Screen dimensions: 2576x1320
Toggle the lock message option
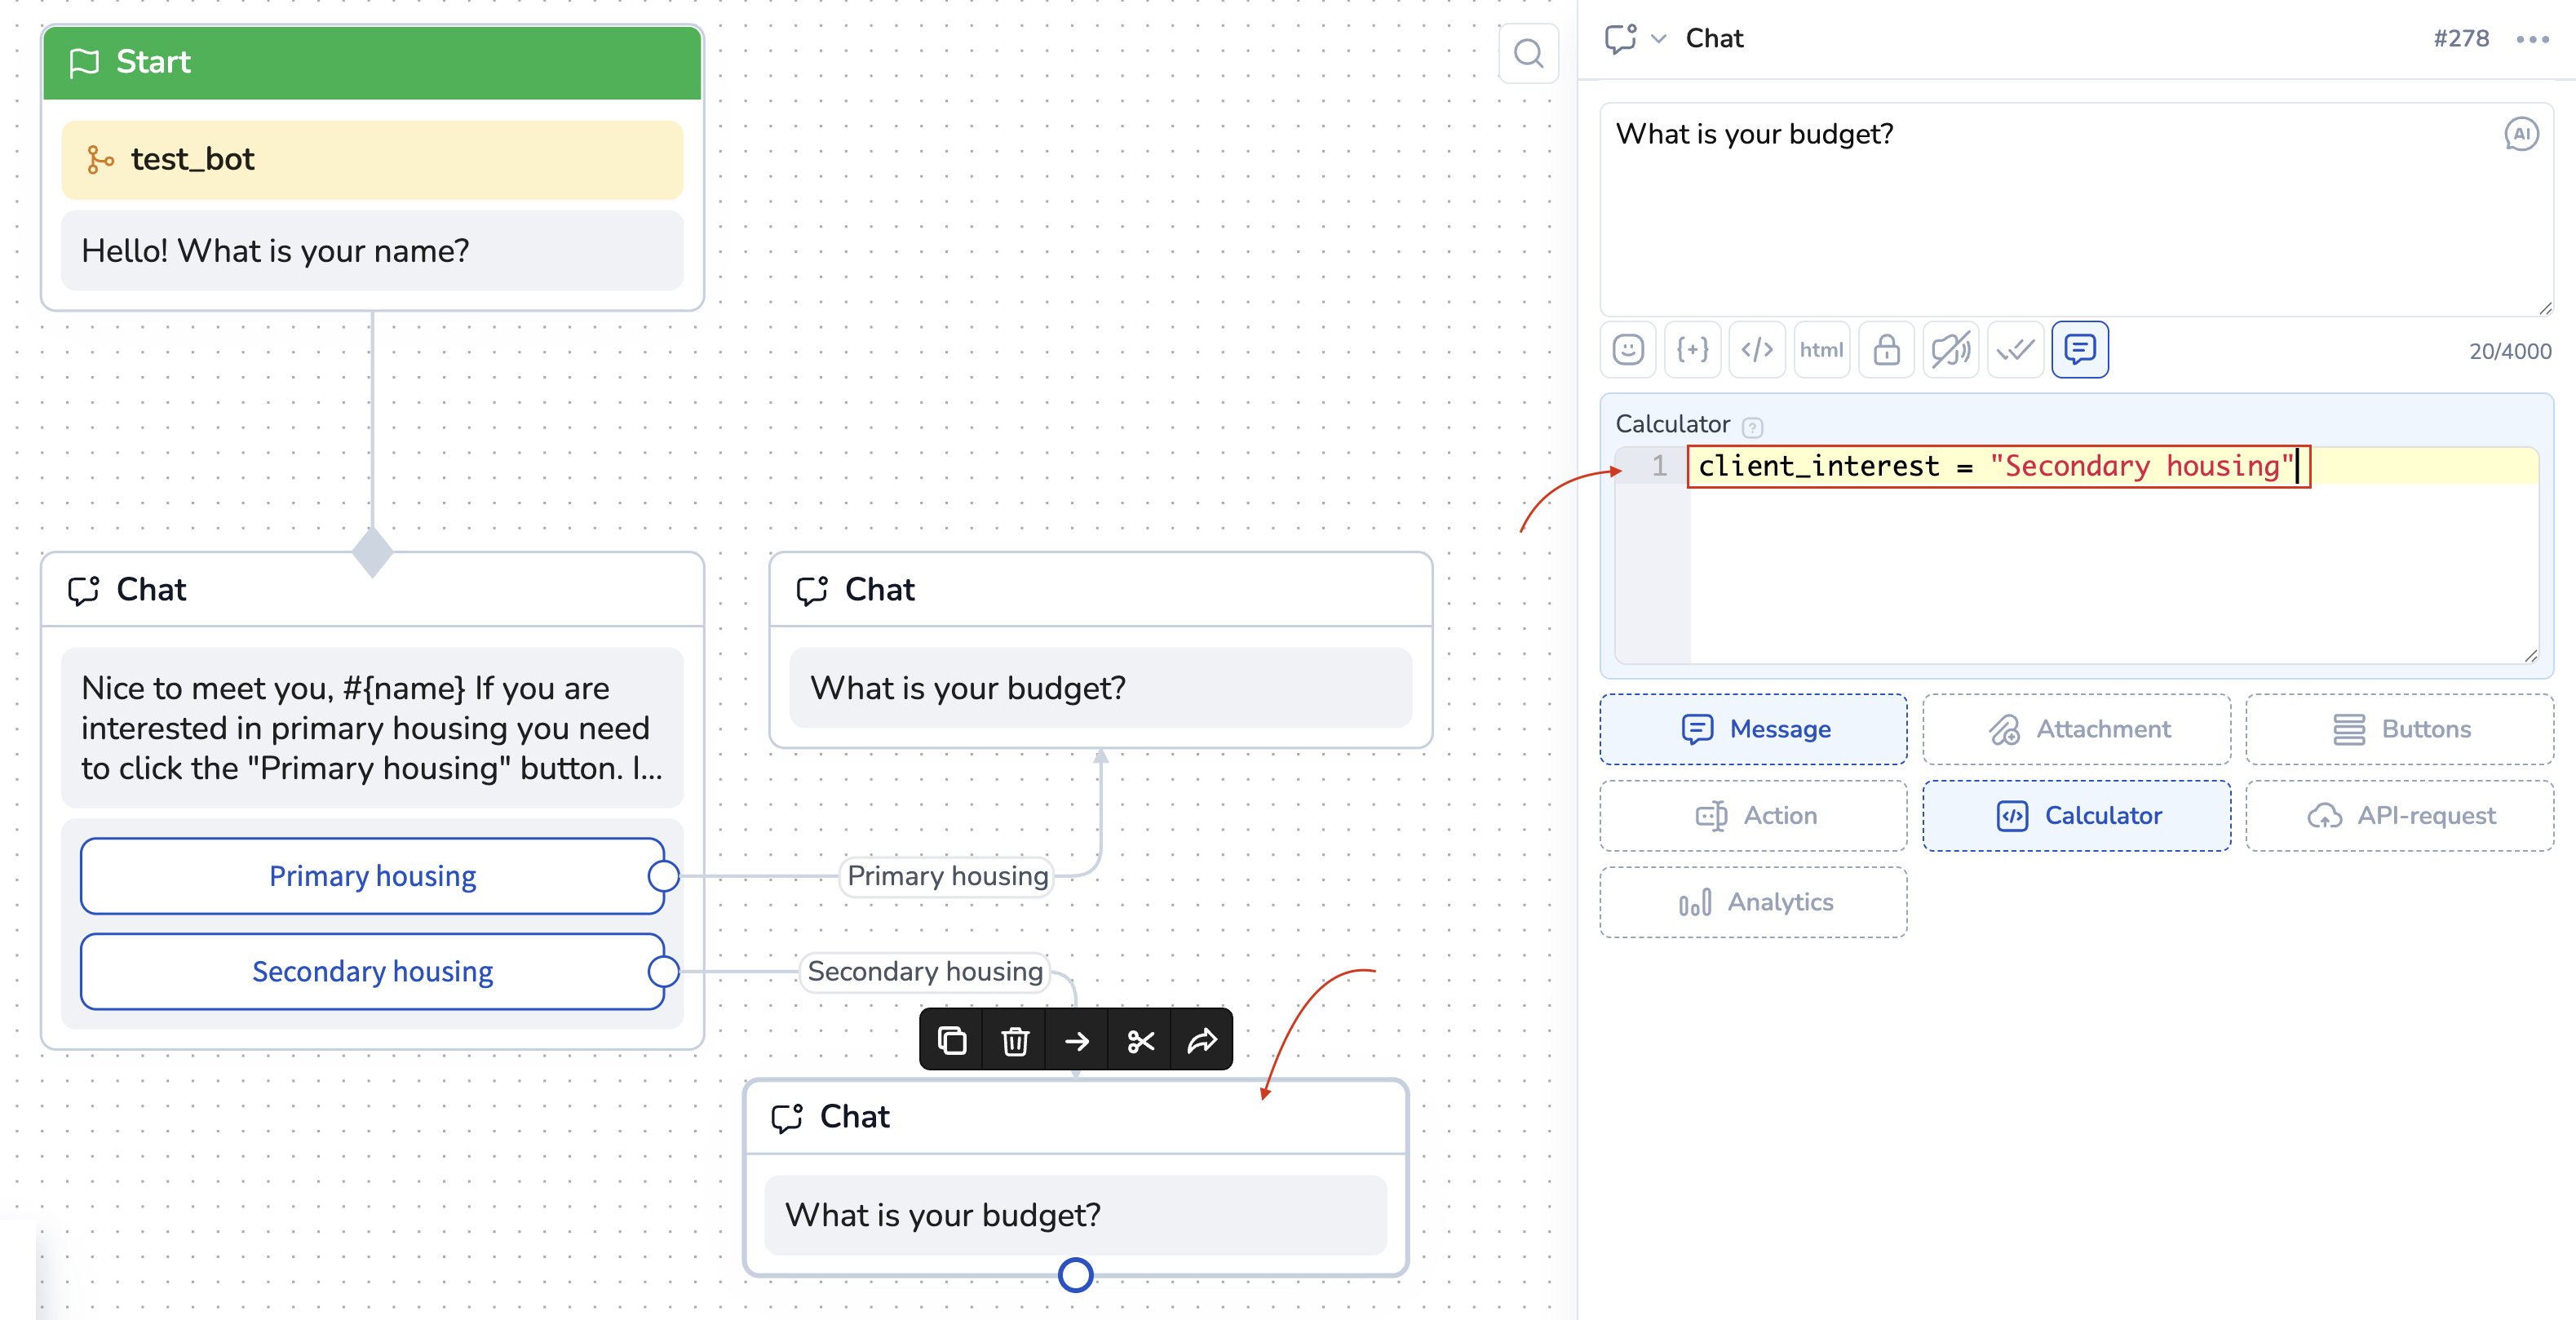1886,350
